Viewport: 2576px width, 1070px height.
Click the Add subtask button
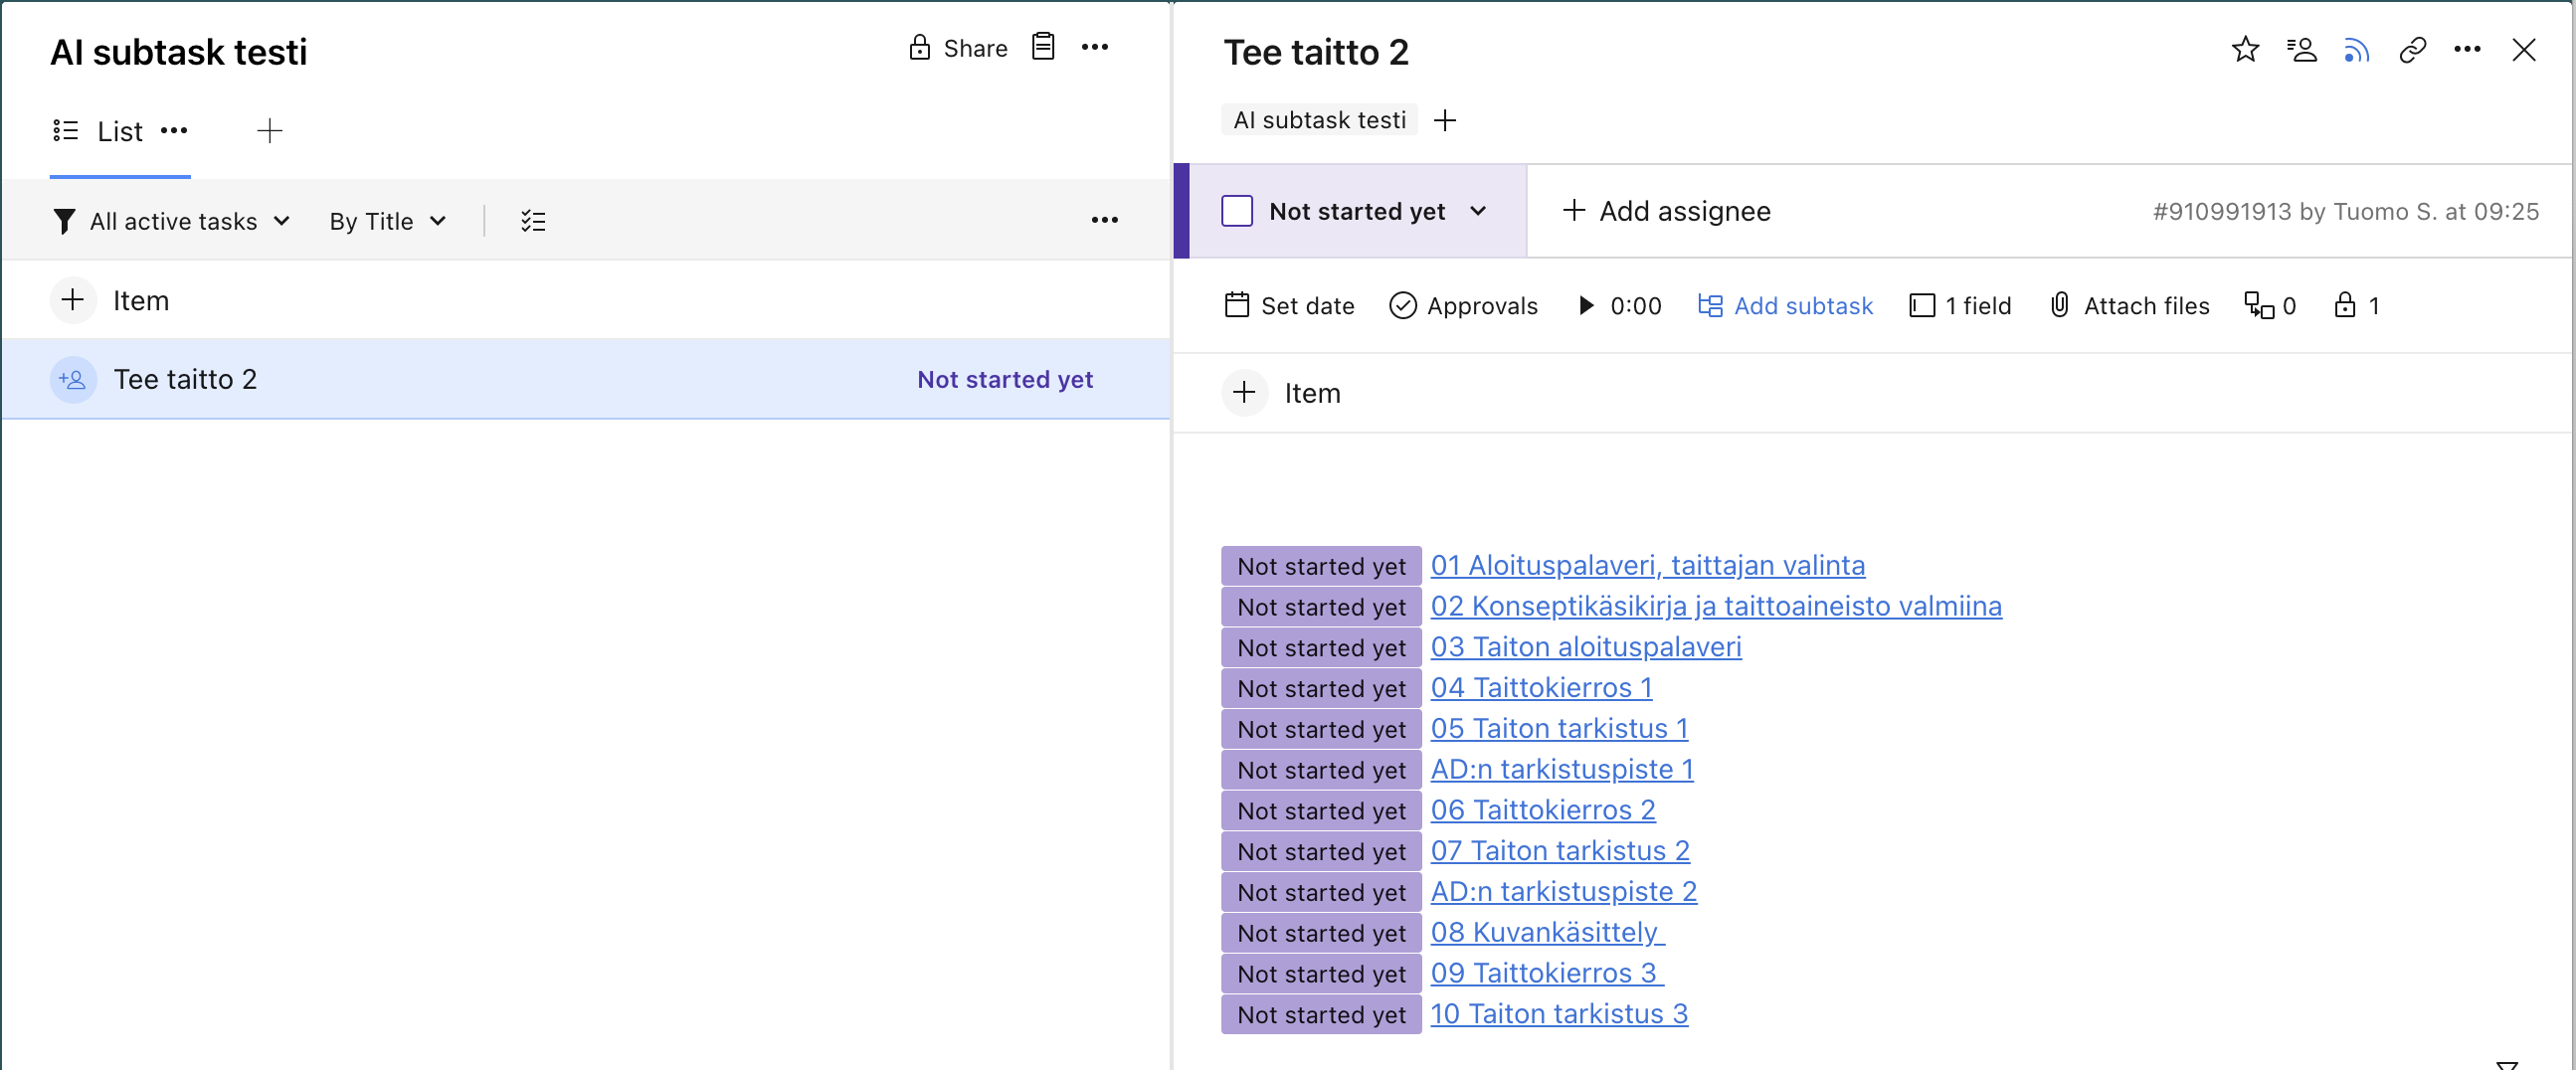(x=1785, y=305)
